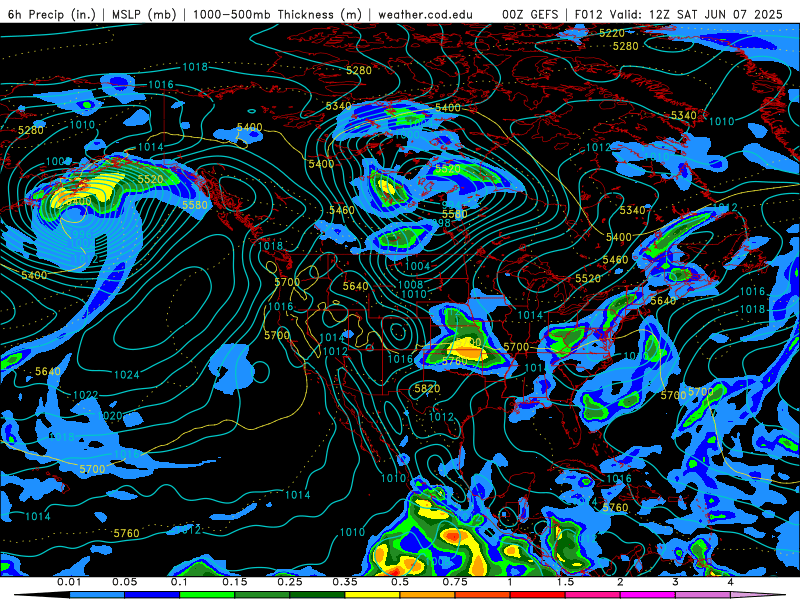Screen dimensions: 800x600
Task: Click the 0.05 legend value
Action: (x=124, y=582)
